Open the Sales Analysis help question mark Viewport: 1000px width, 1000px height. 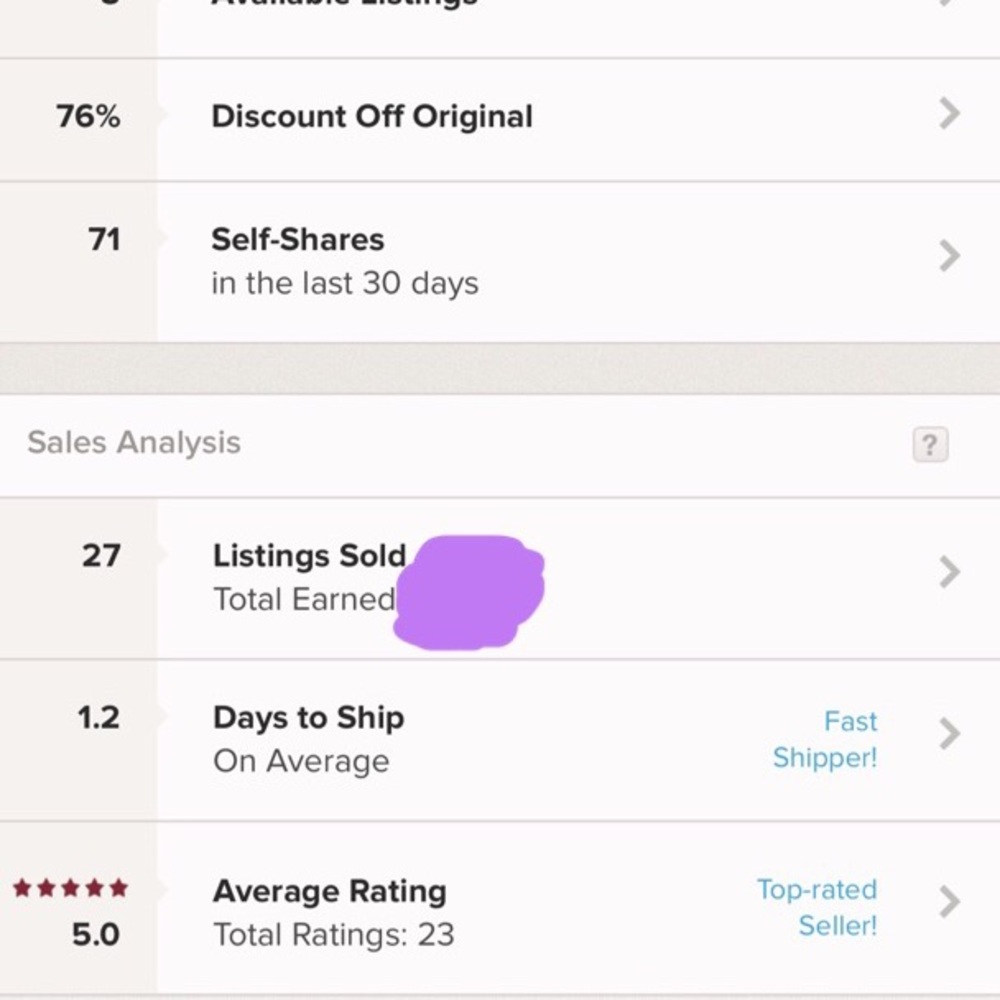(x=929, y=444)
